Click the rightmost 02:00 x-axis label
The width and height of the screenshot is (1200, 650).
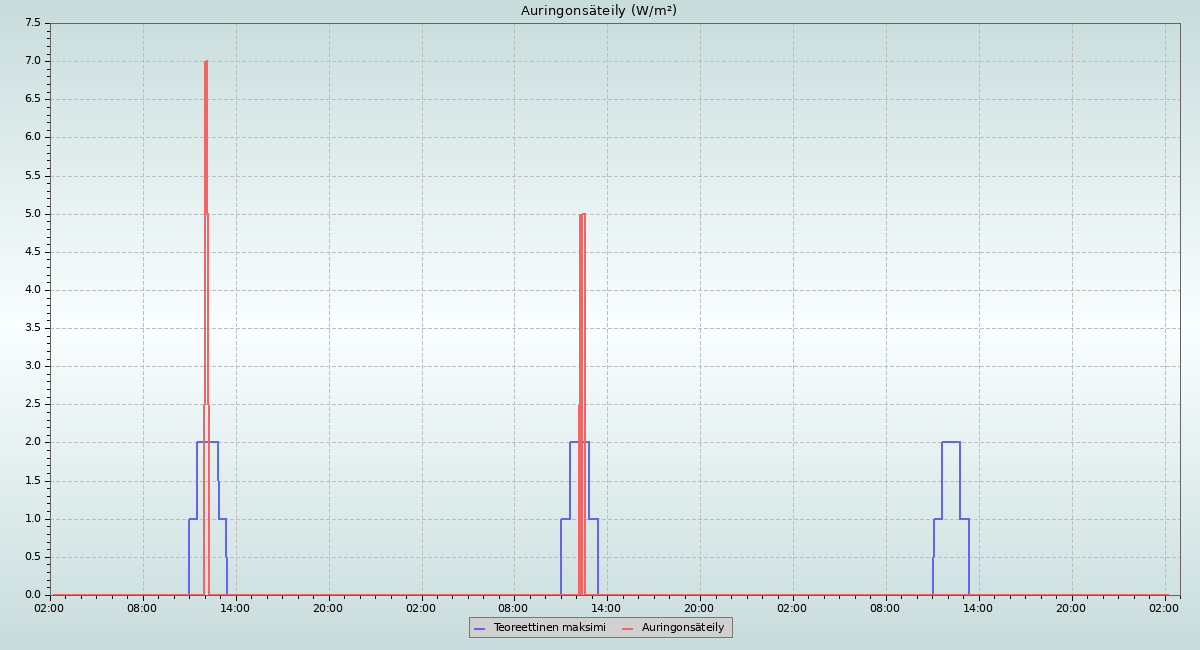pyautogui.click(x=1164, y=608)
